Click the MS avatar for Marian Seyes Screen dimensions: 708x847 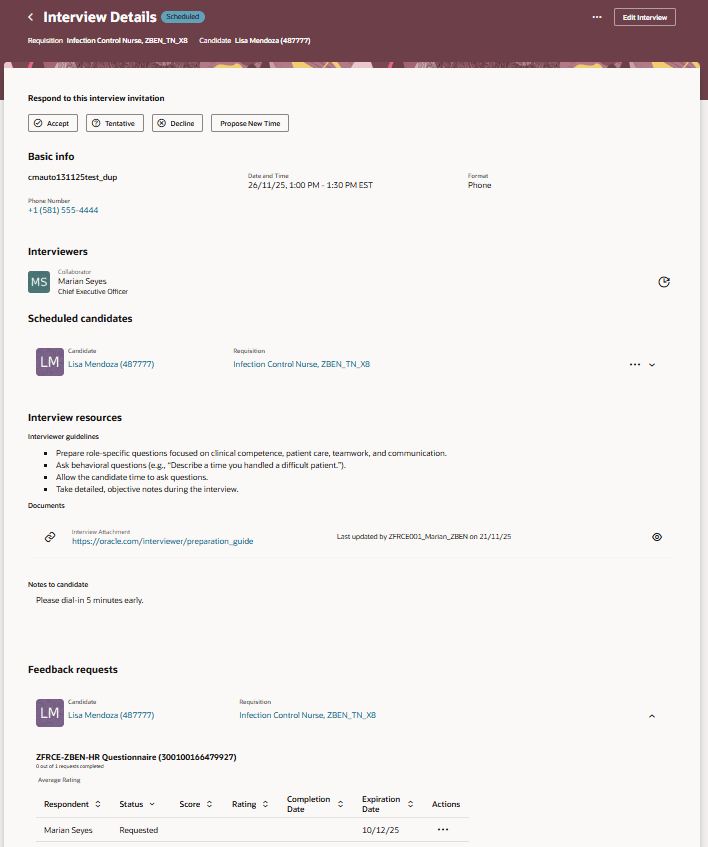click(39, 282)
